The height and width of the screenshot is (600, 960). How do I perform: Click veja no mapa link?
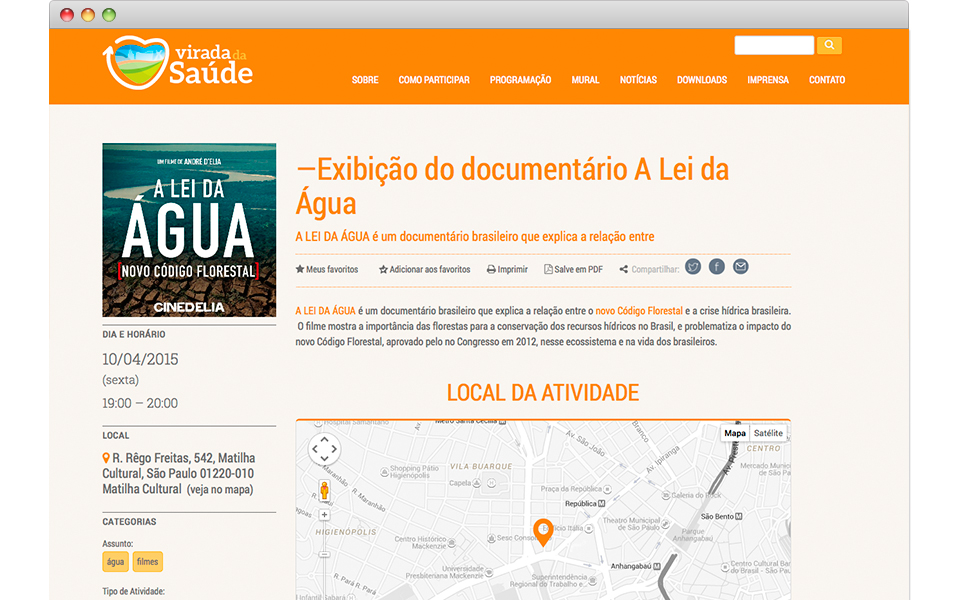(x=220, y=489)
